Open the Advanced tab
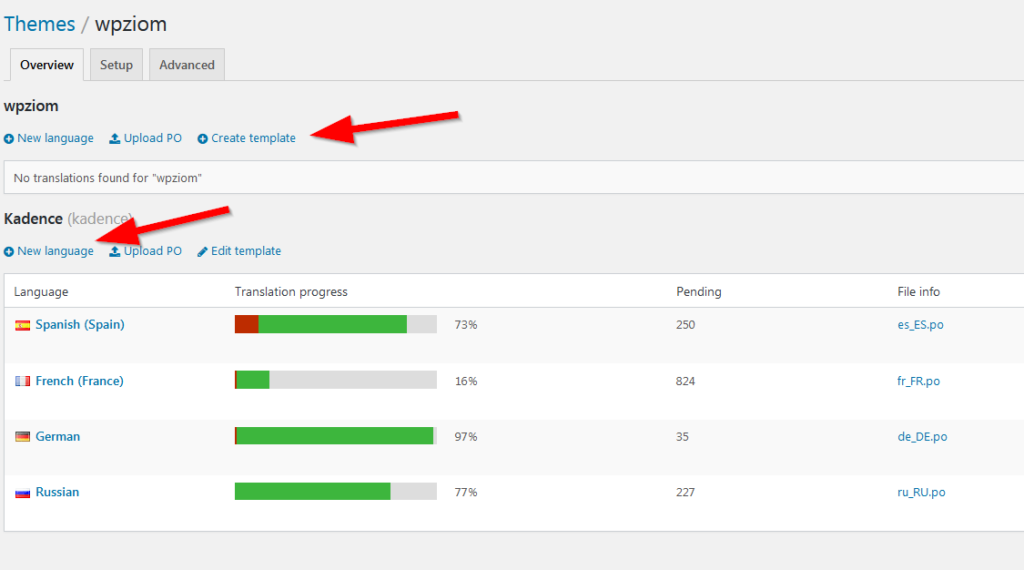The width and height of the screenshot is (1024, 570). point(187,65)
